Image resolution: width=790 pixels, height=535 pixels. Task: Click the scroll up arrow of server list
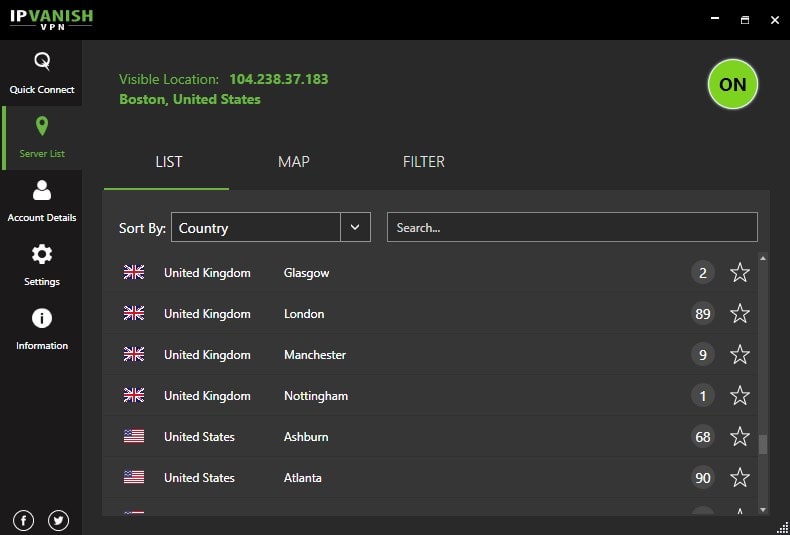tap(763, 258)
